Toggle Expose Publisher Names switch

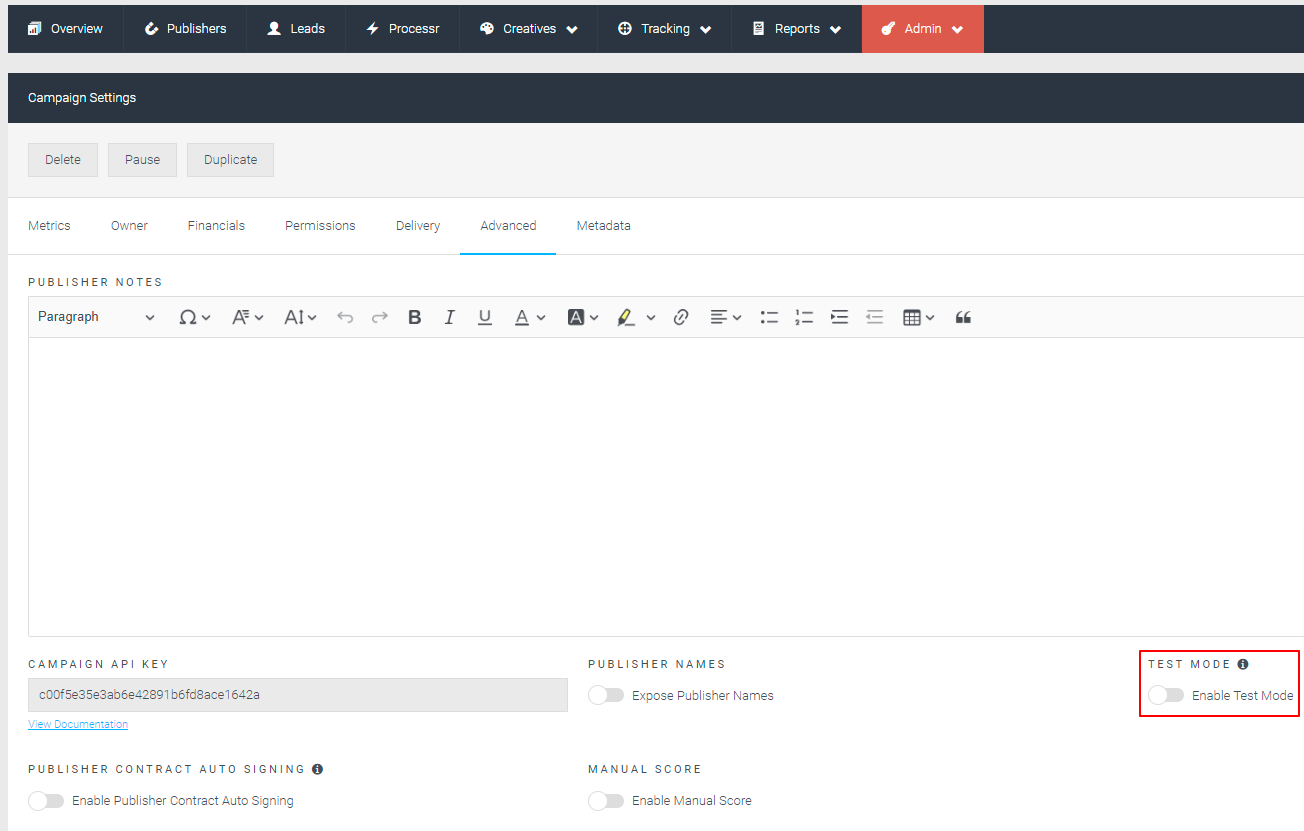(x=606, y=695)
